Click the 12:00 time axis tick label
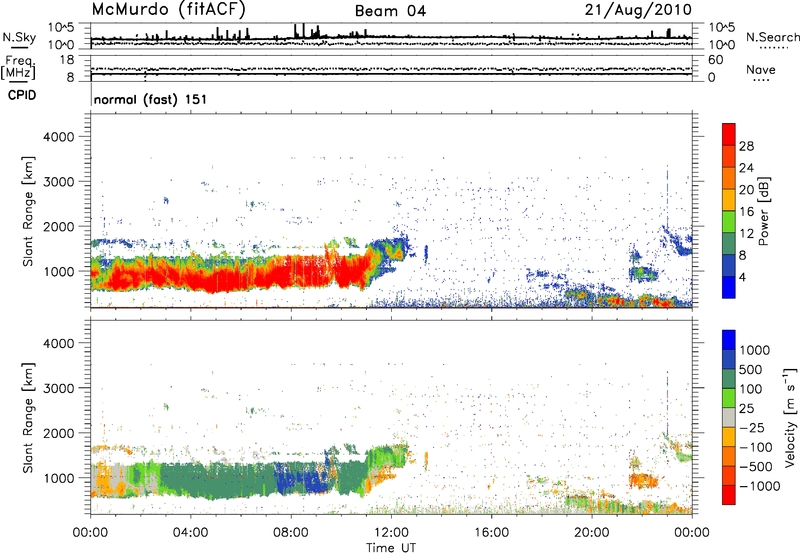 tap(391, 533)
